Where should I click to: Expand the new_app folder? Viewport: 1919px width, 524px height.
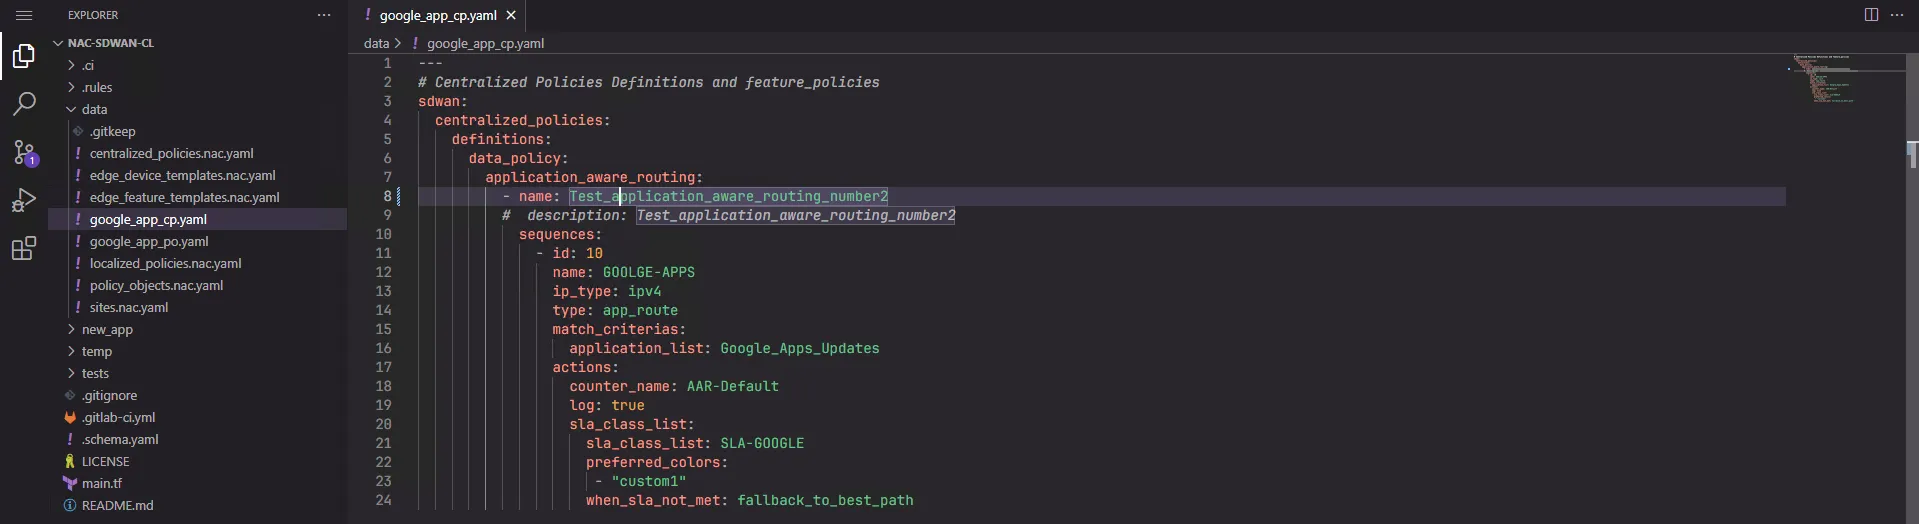[x=107, y=329]
